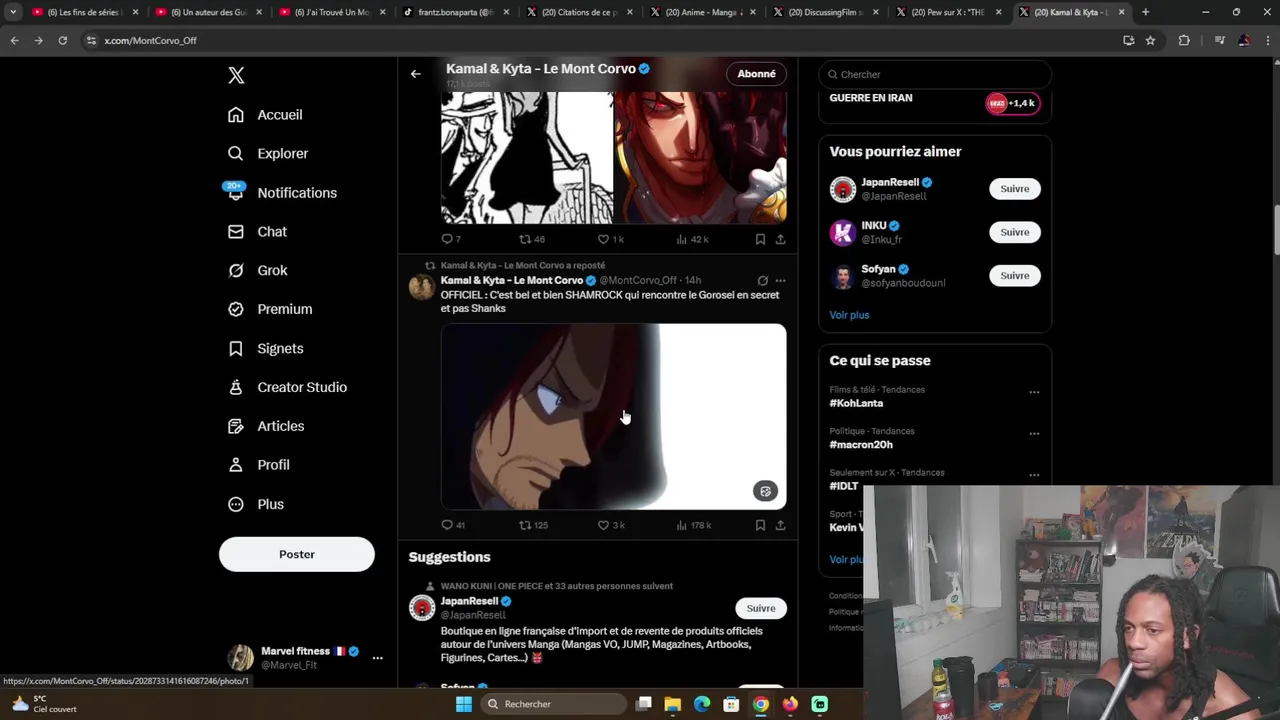The width and height of the screenshot is (1280, 720).
Task: Open Chat messages
Action: tap(257, 232)
